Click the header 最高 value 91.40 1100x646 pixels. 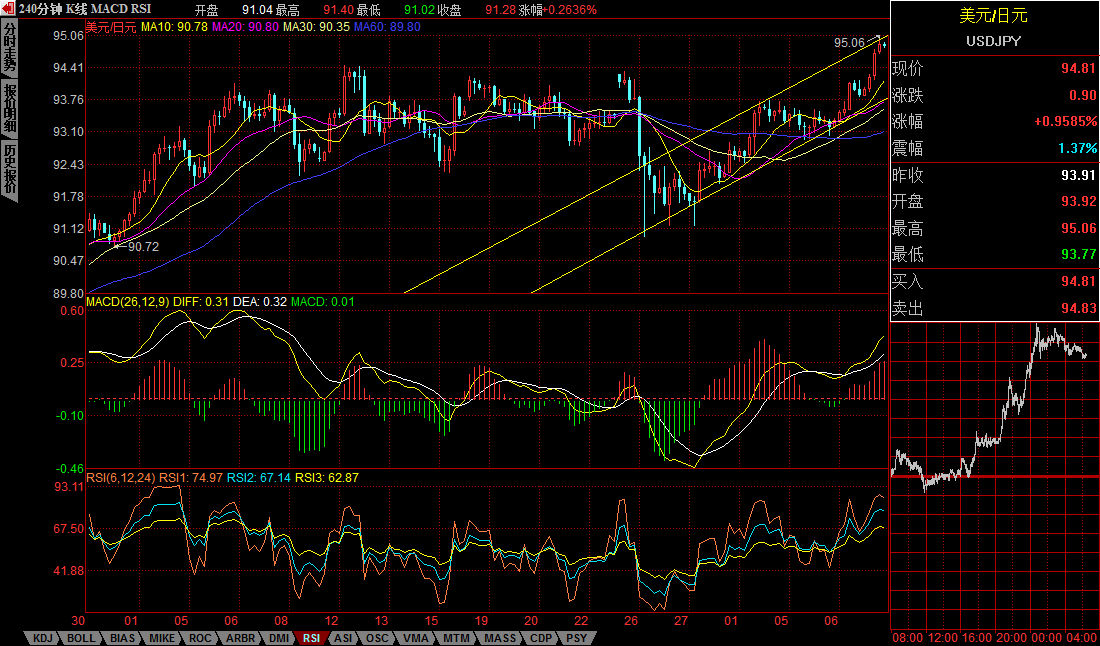(338, 10)
